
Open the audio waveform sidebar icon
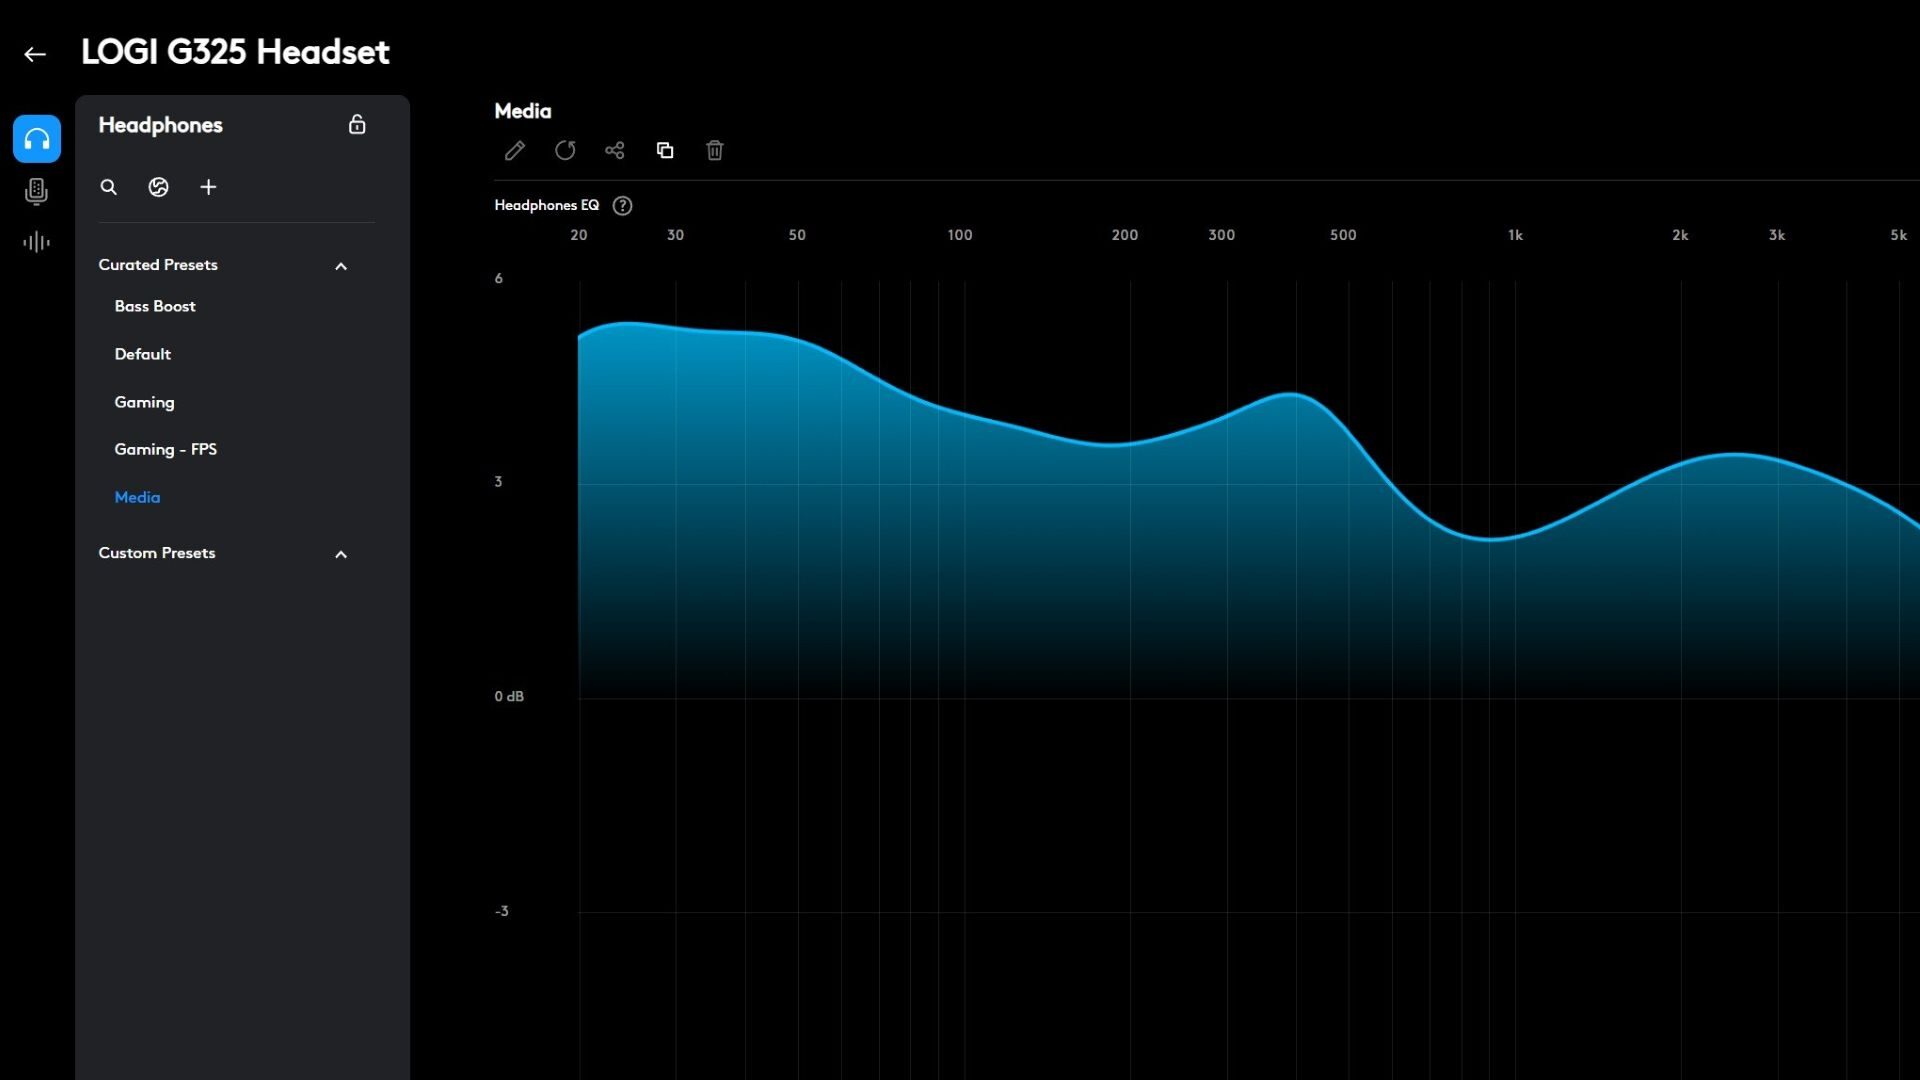pos(37,242)
